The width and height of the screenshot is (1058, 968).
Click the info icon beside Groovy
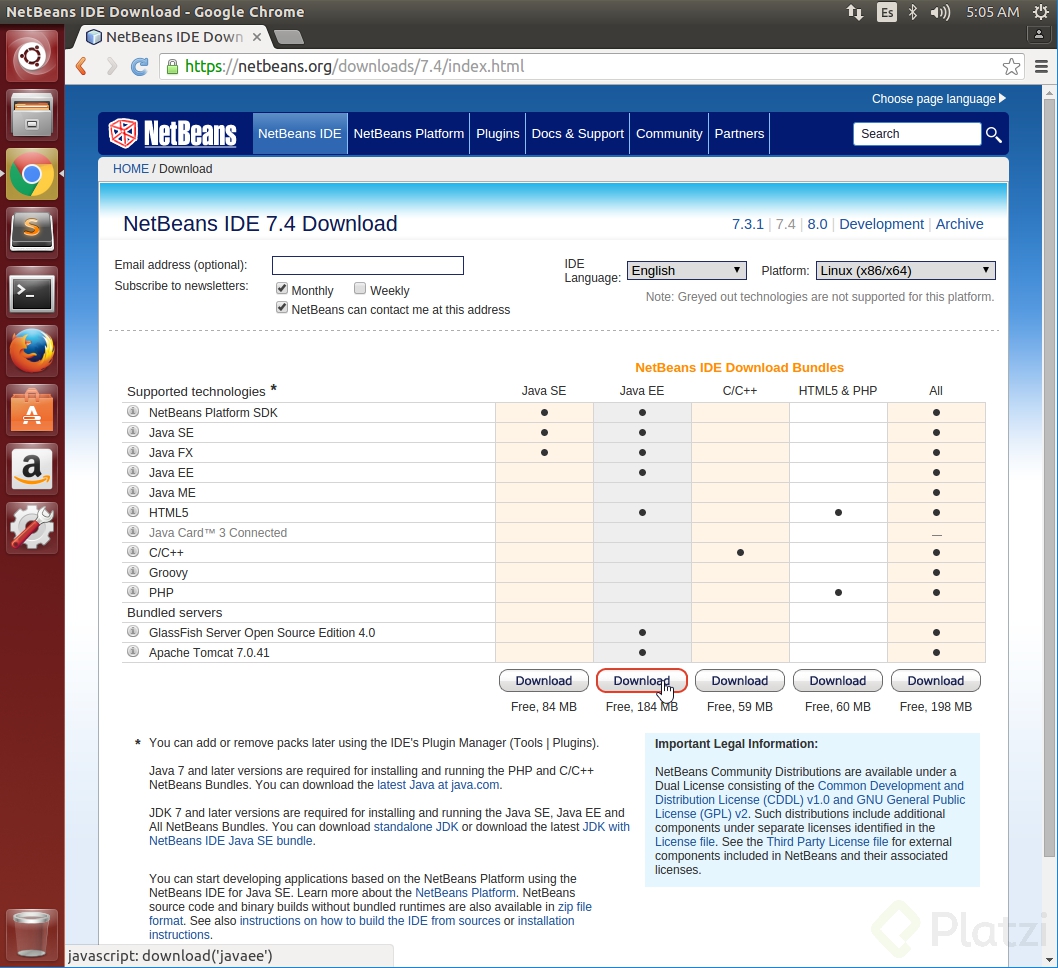tap(133, 571)
